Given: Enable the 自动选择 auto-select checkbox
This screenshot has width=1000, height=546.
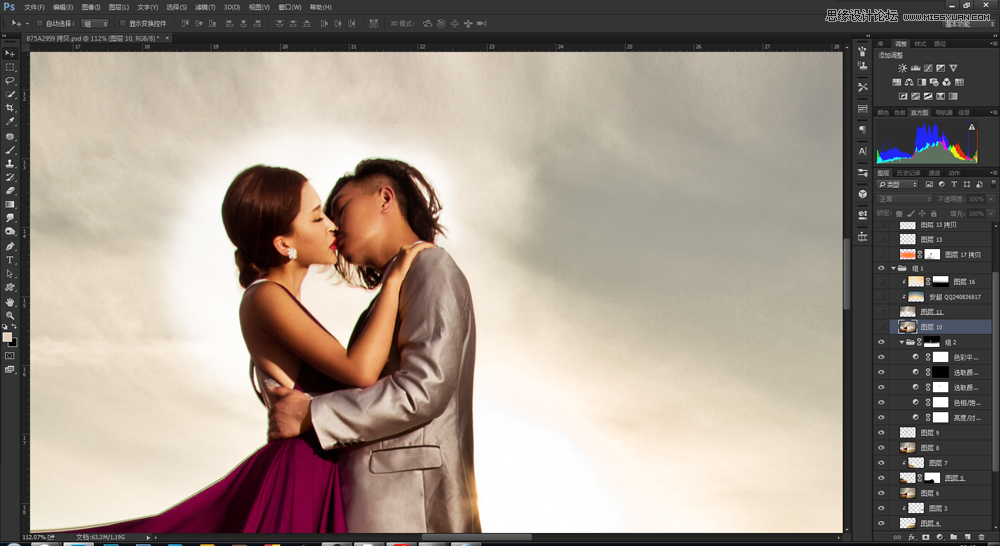Looking at the screenshot, I should 39,24.
